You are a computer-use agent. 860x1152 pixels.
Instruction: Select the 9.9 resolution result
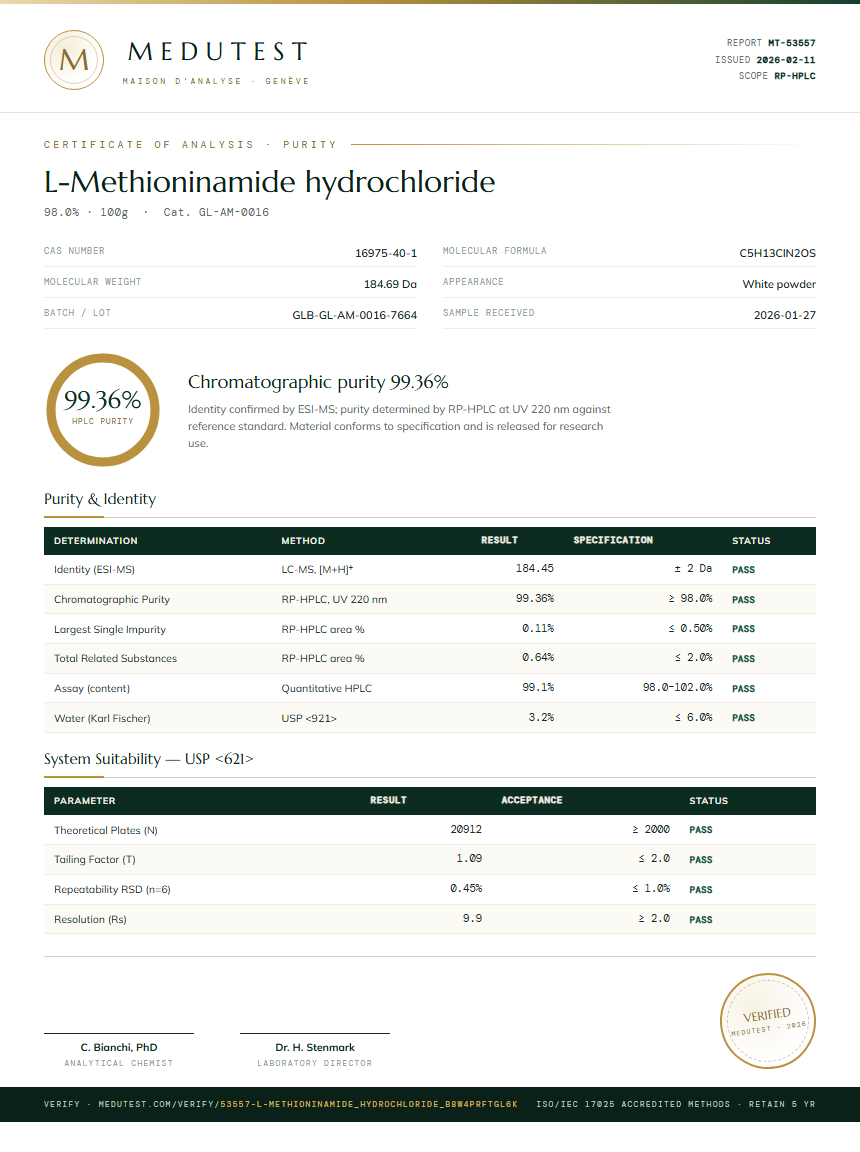[472, 918]
